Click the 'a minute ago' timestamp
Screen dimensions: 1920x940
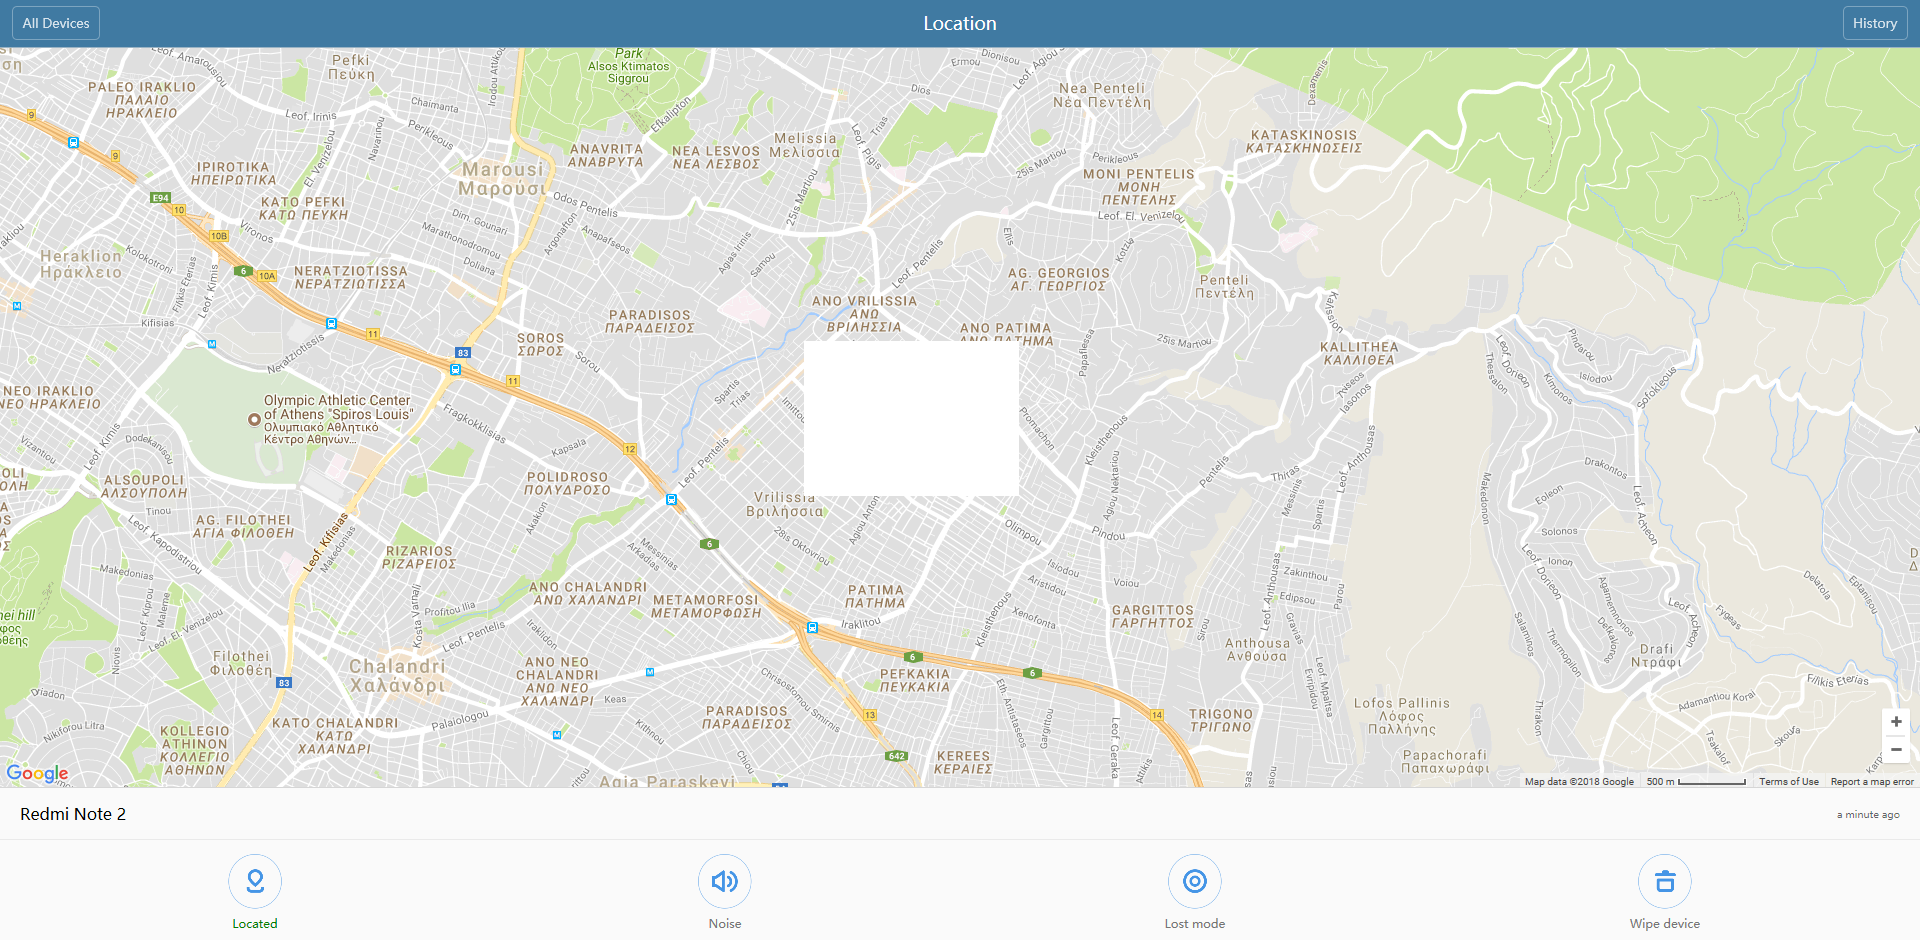pyautogui.click(x=1868, y=815)
